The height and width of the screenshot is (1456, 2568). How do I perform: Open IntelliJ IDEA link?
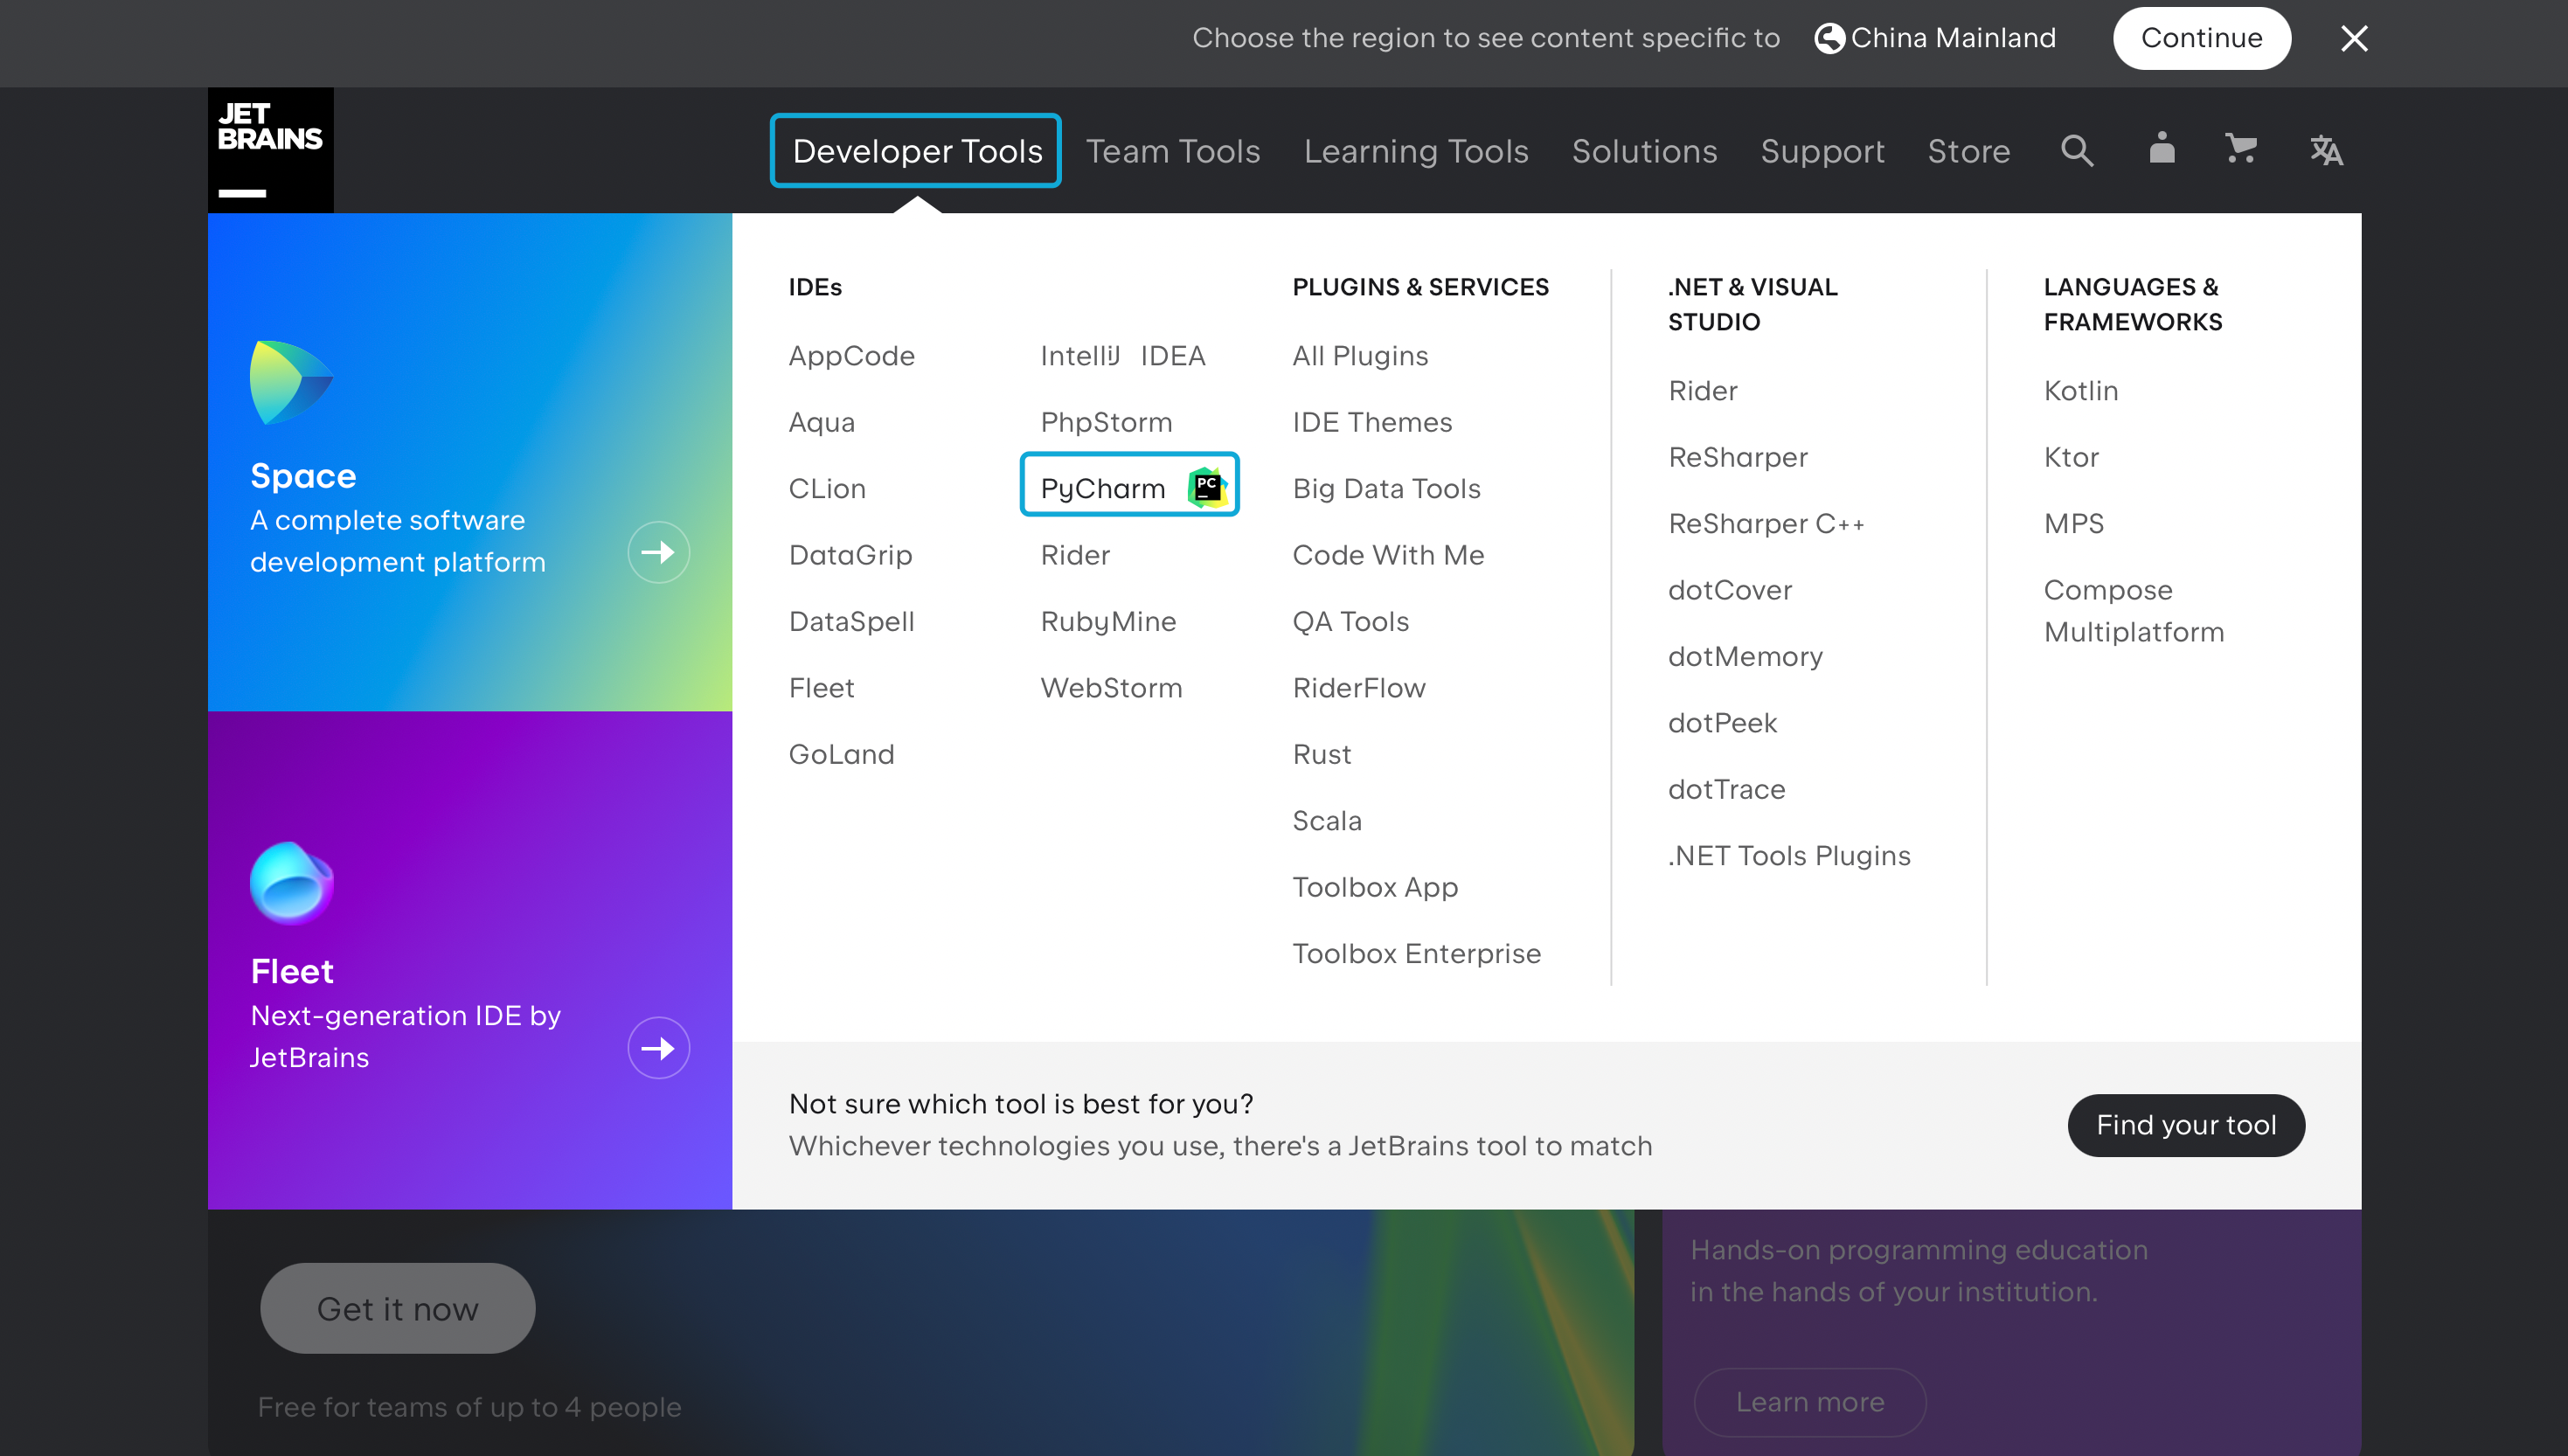1122,356
